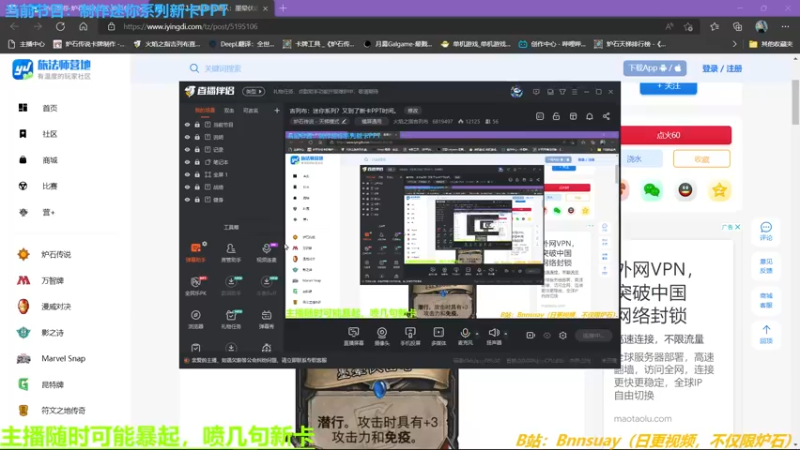Open the 视频连麦 tool
This screenshot has width=800, height=450.
coord(266,252)
